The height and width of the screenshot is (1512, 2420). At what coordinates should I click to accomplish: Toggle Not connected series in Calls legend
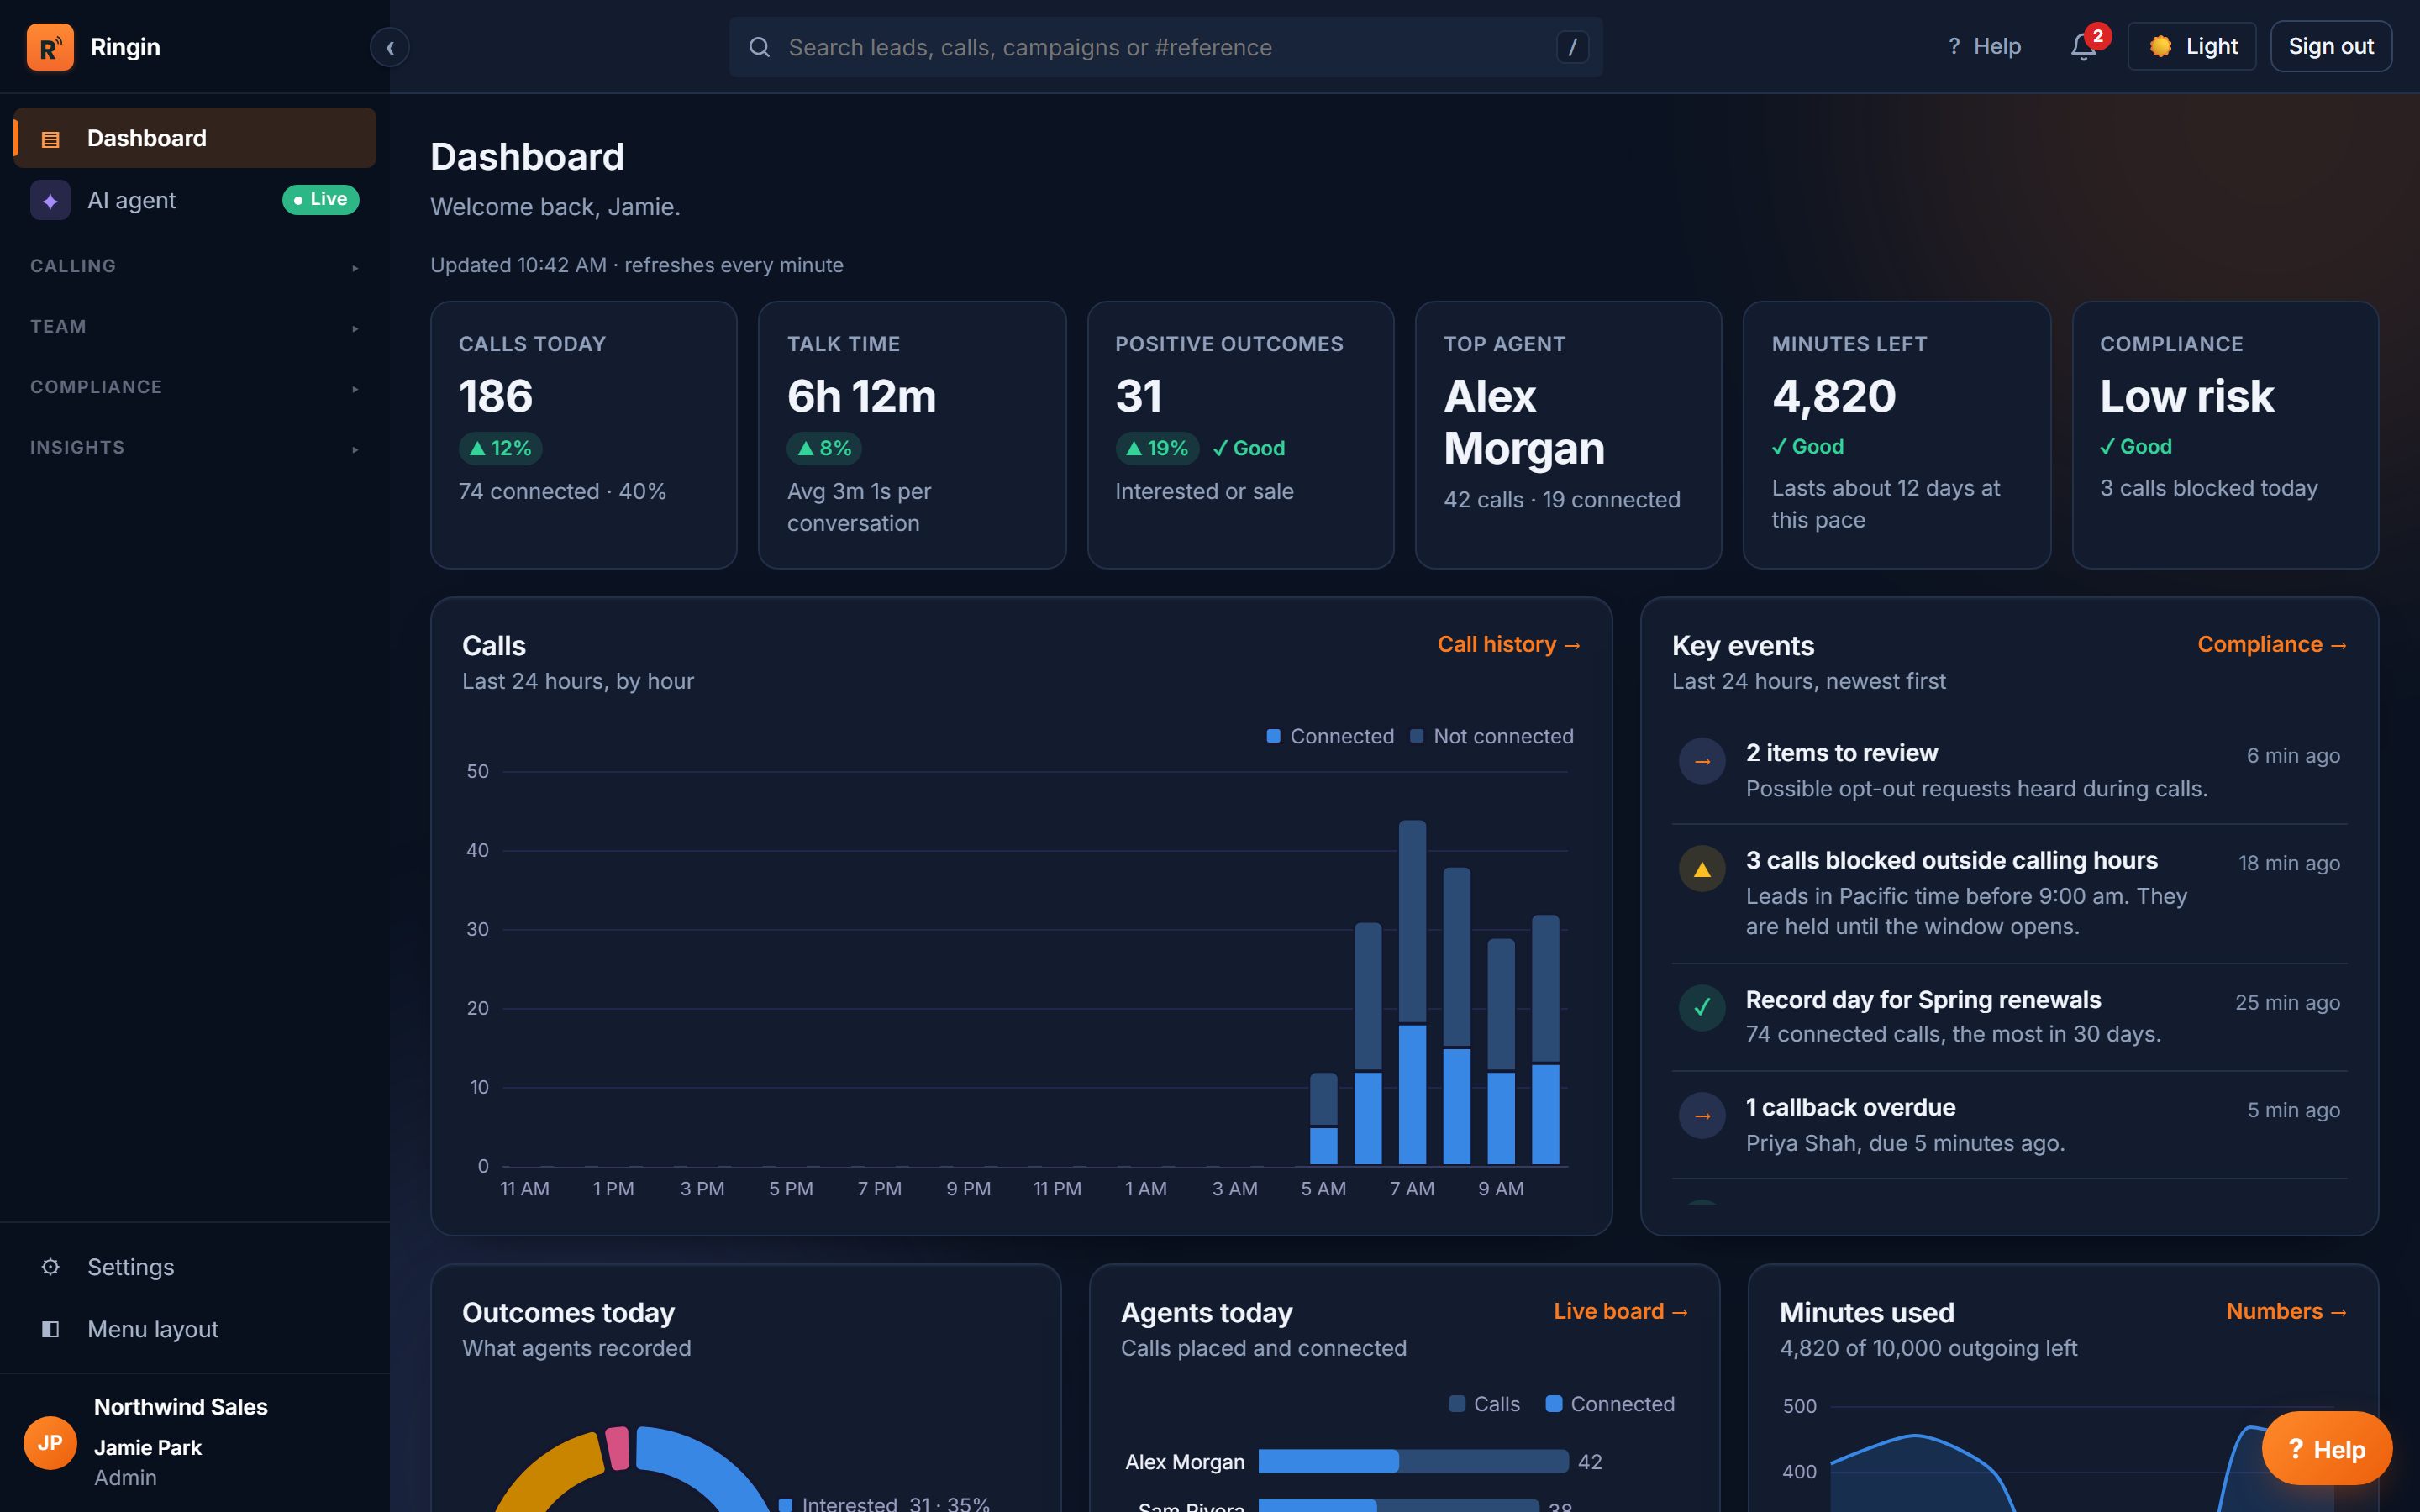tap(1491, 737)
